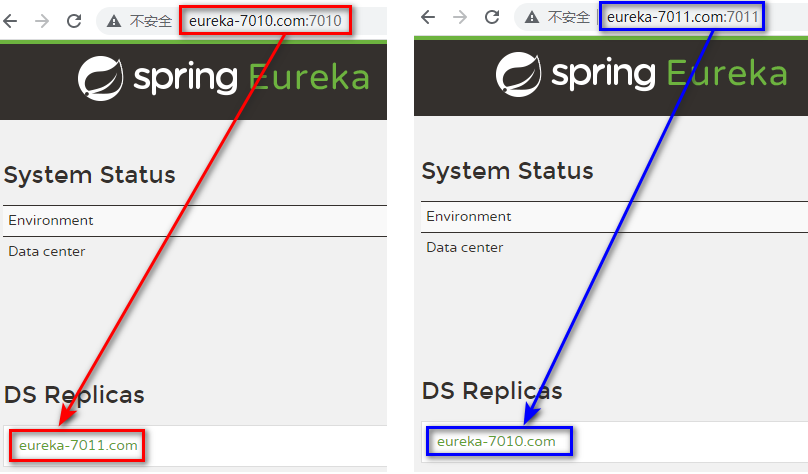Open the eureka-7011.com replica link

(x=78, y=445)
